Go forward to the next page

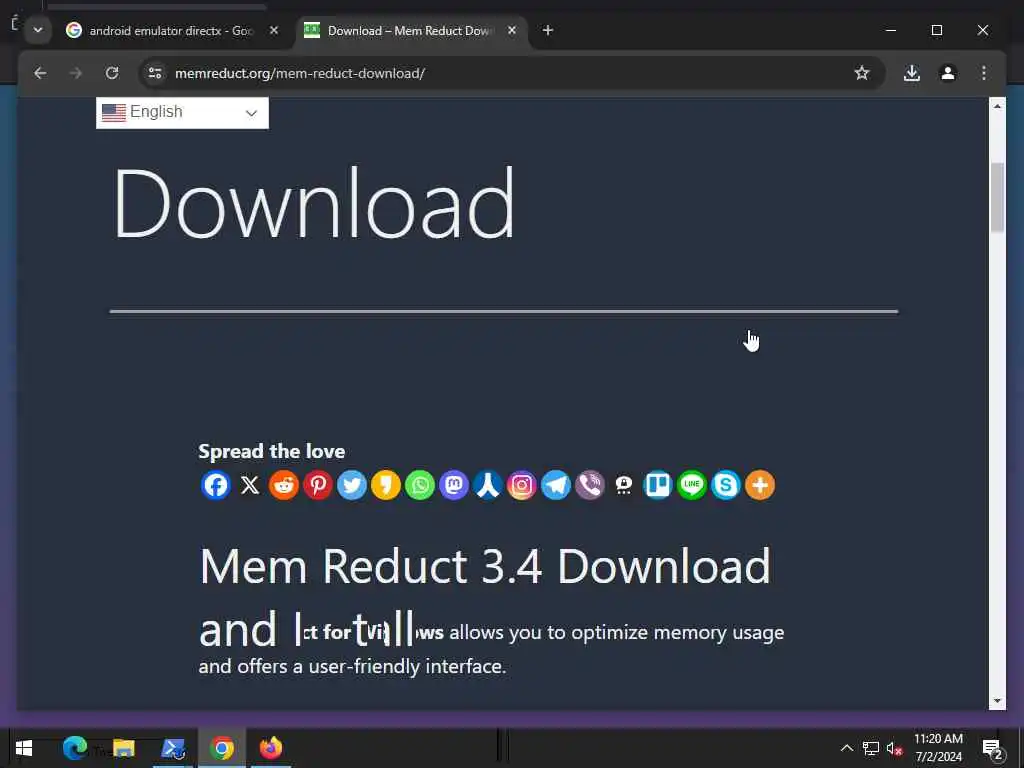(x=76, y=73)
